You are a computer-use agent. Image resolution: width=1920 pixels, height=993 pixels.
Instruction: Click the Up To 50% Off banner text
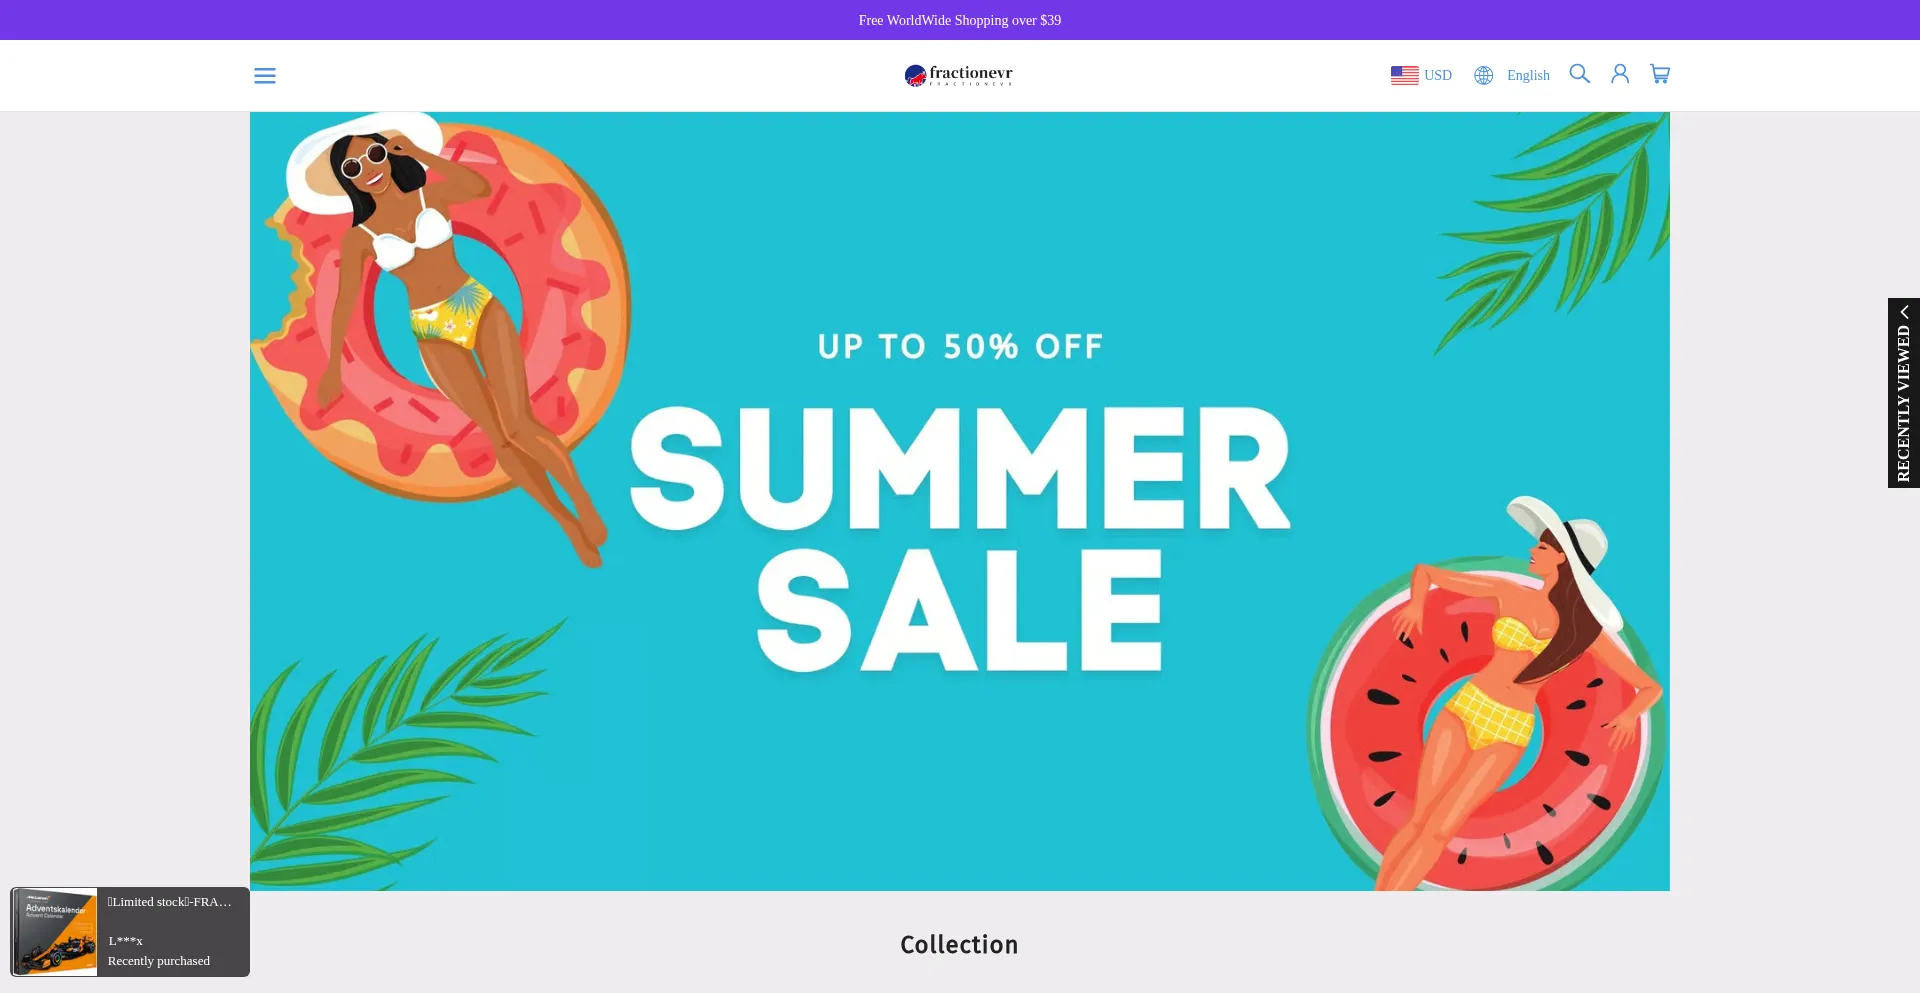coord(960,347)
